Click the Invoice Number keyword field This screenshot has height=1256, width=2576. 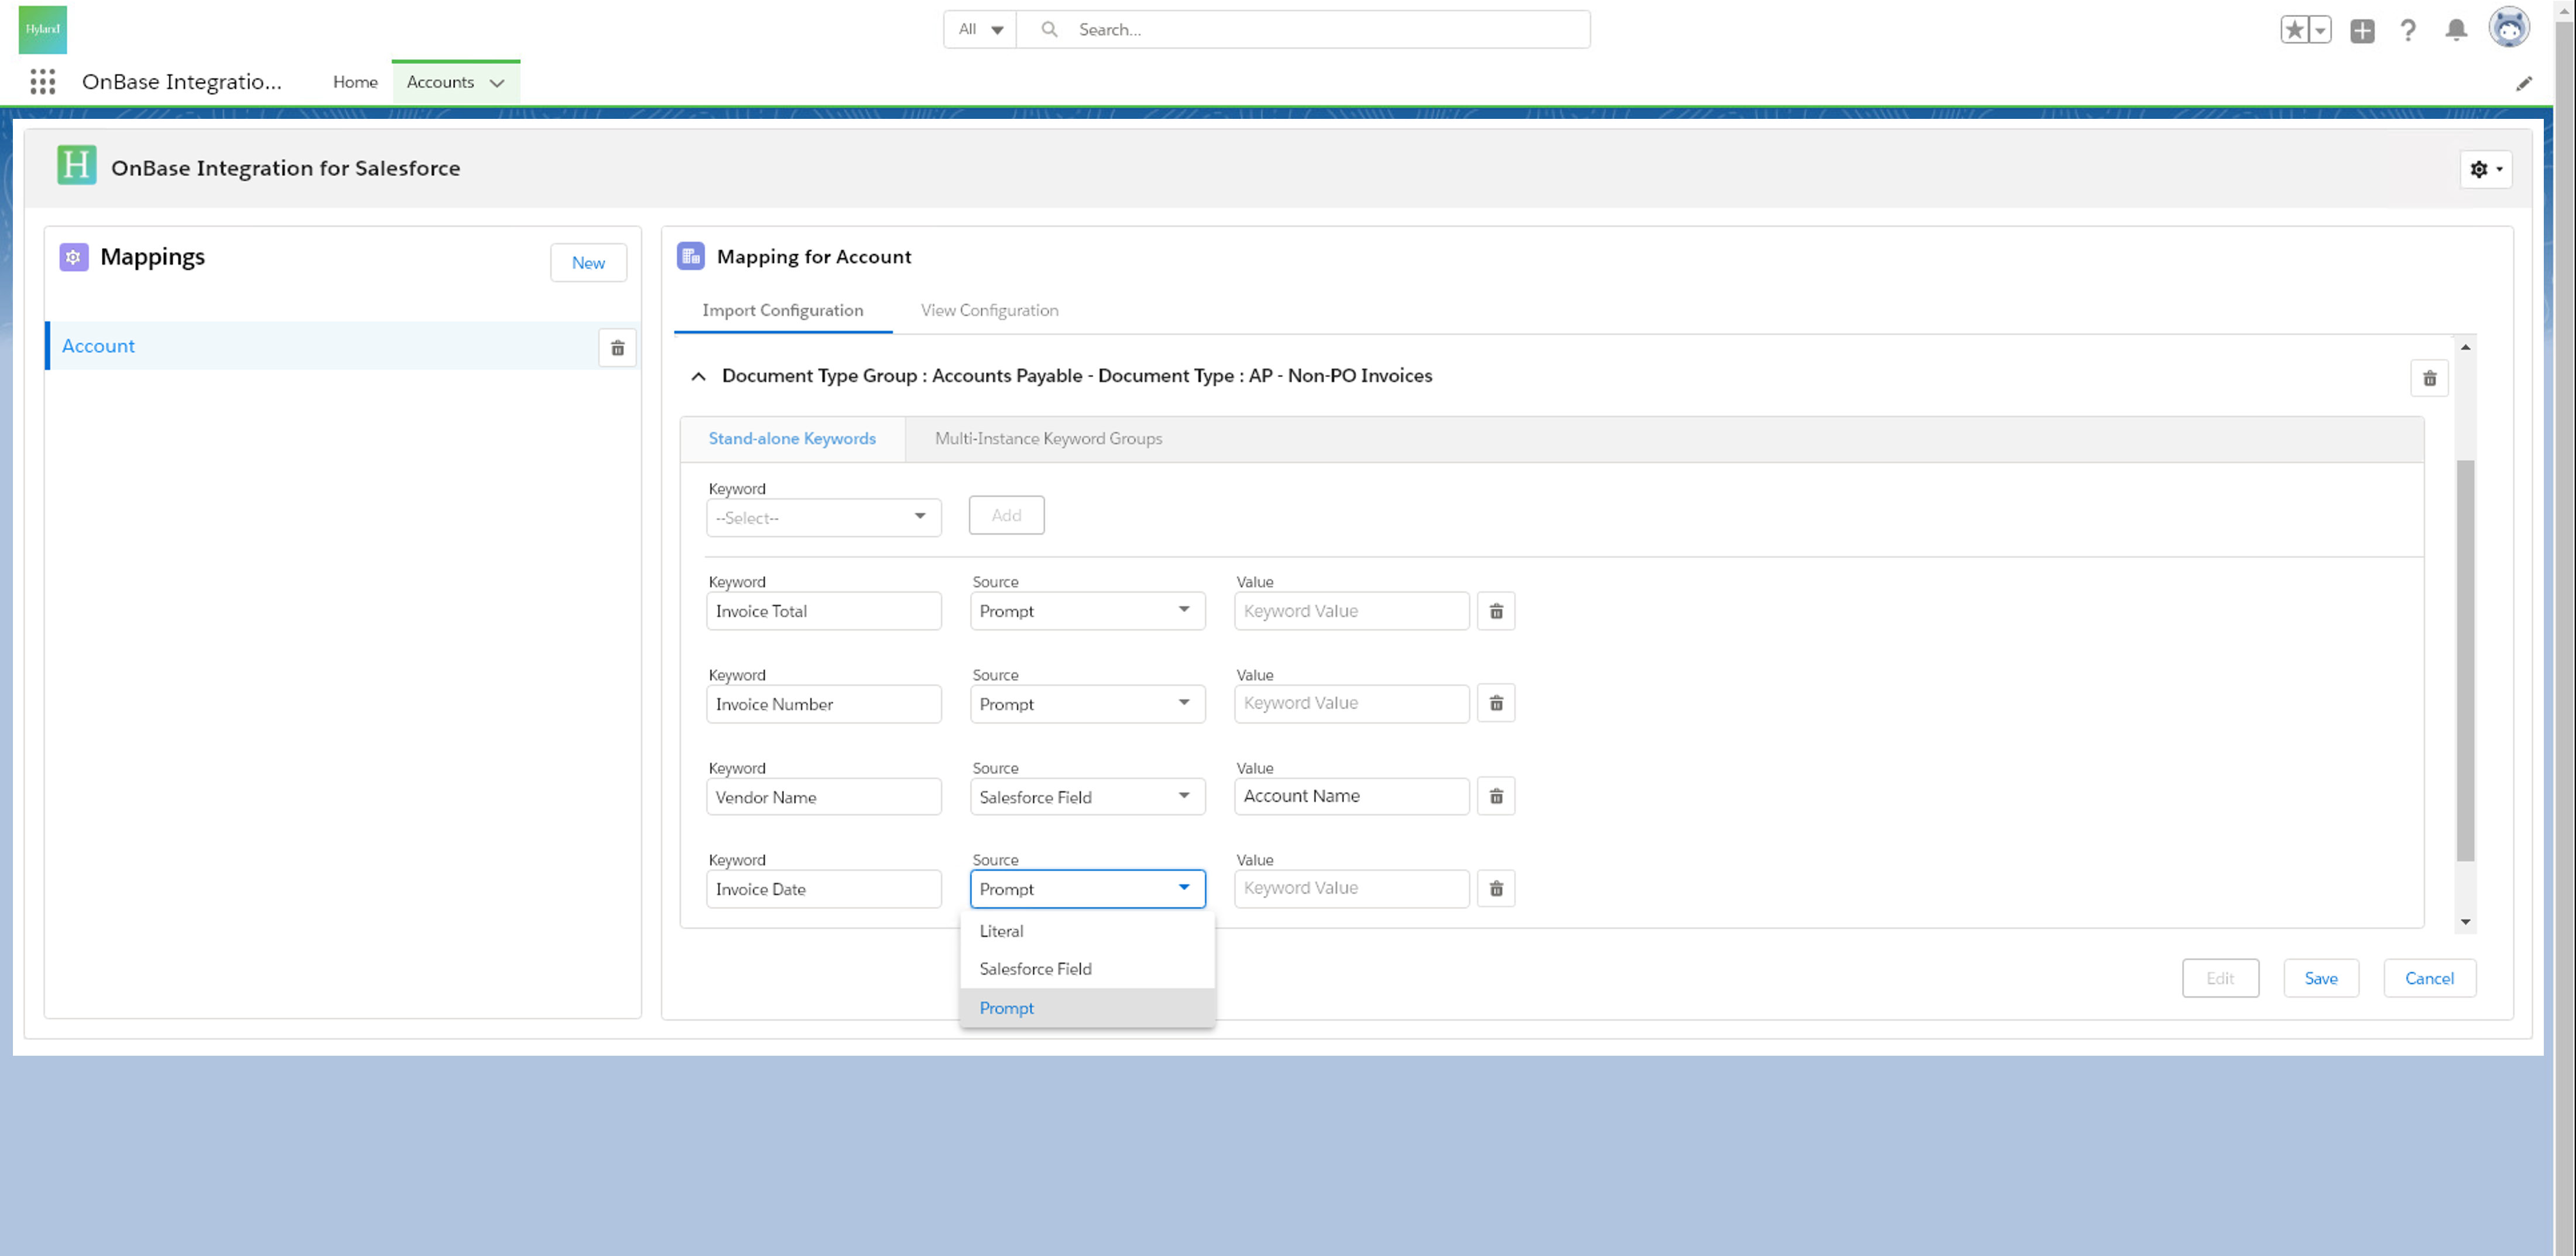(824, 704)
